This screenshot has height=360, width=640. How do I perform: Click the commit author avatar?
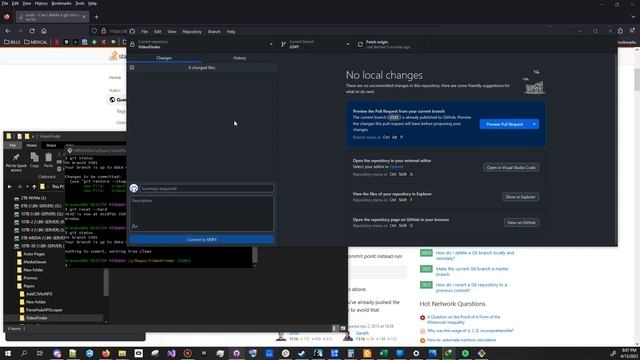tap(134, 188)
